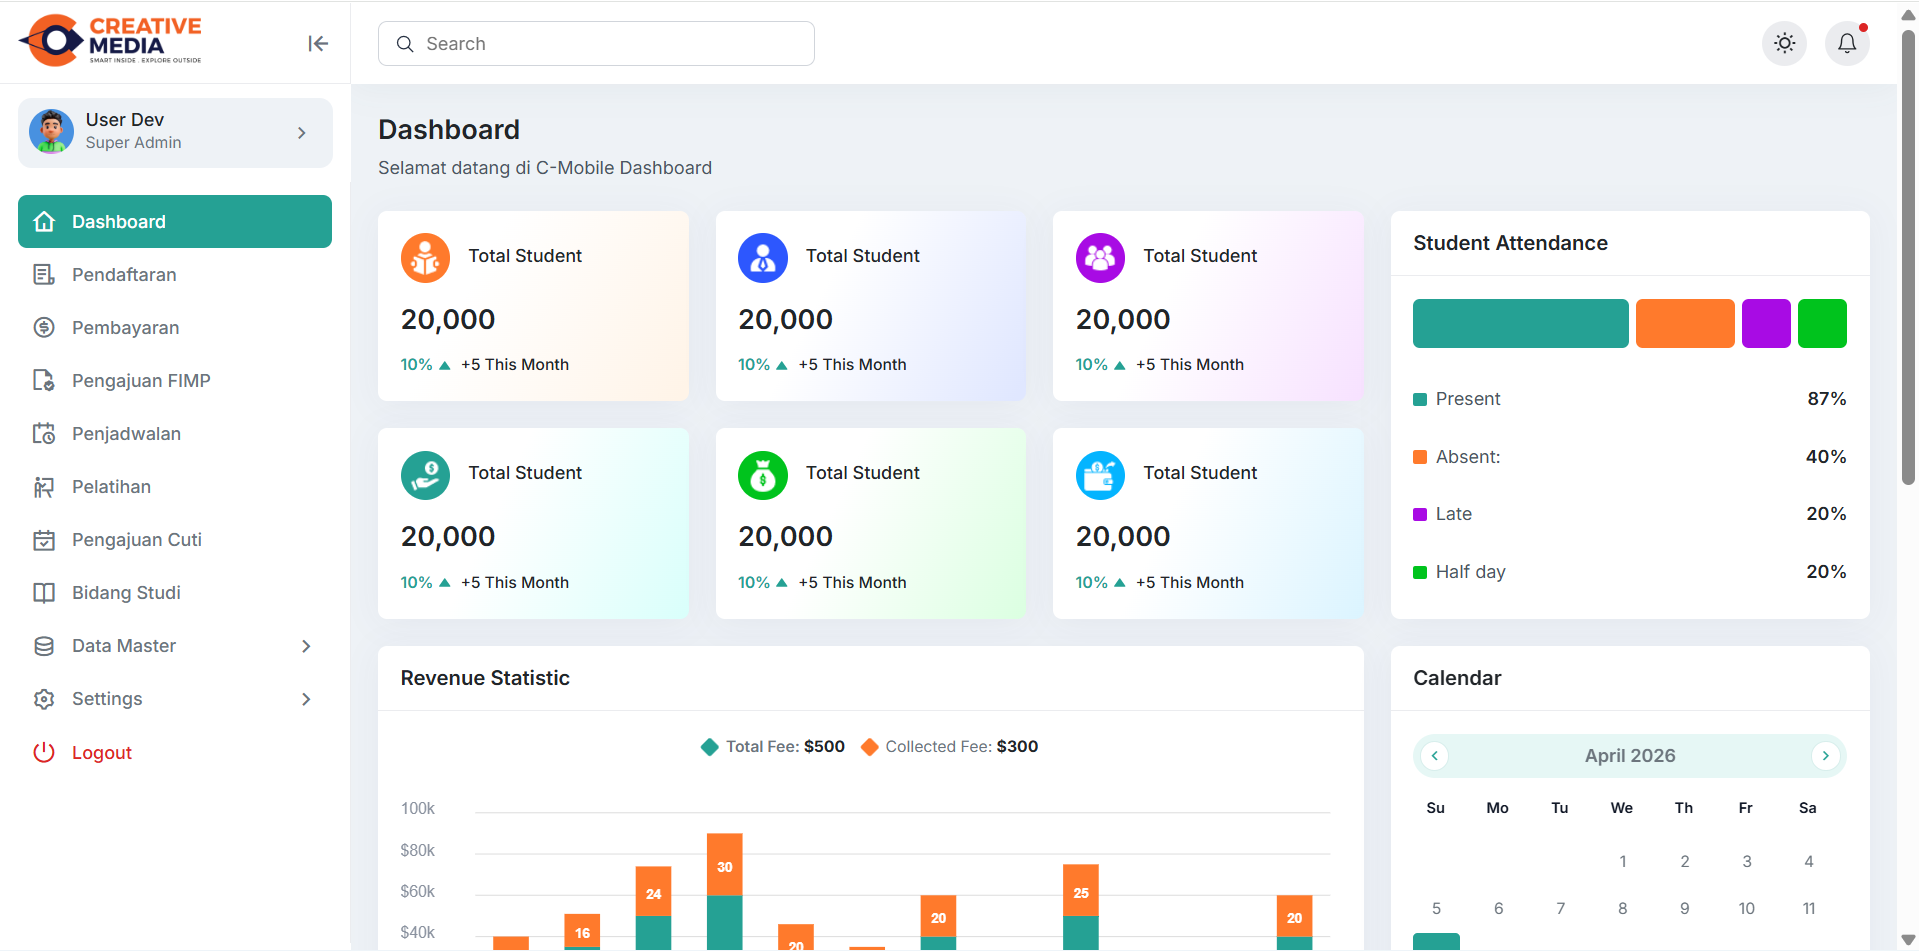
Task: Select Penjadwalan in the sidebar
Action: coord(175,433)
